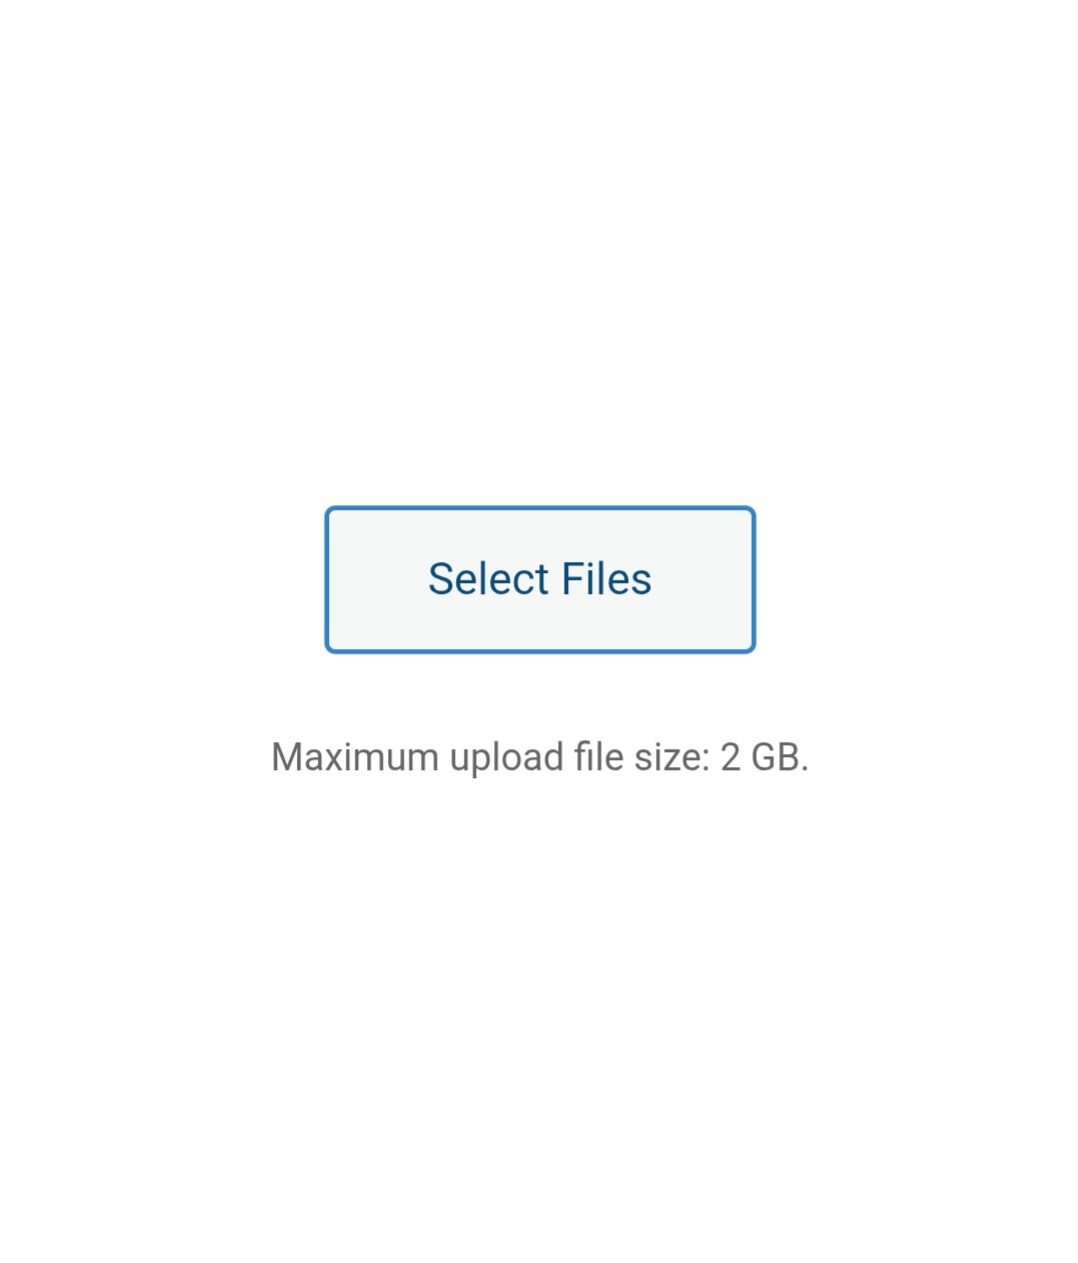1078x1263 pixels.
Task: Browse for media with Select Files
Action: point(540,580)
